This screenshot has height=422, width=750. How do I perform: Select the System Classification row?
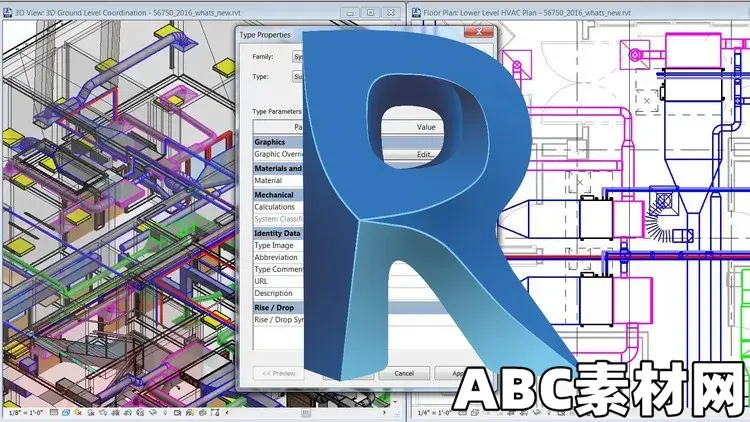278,219
